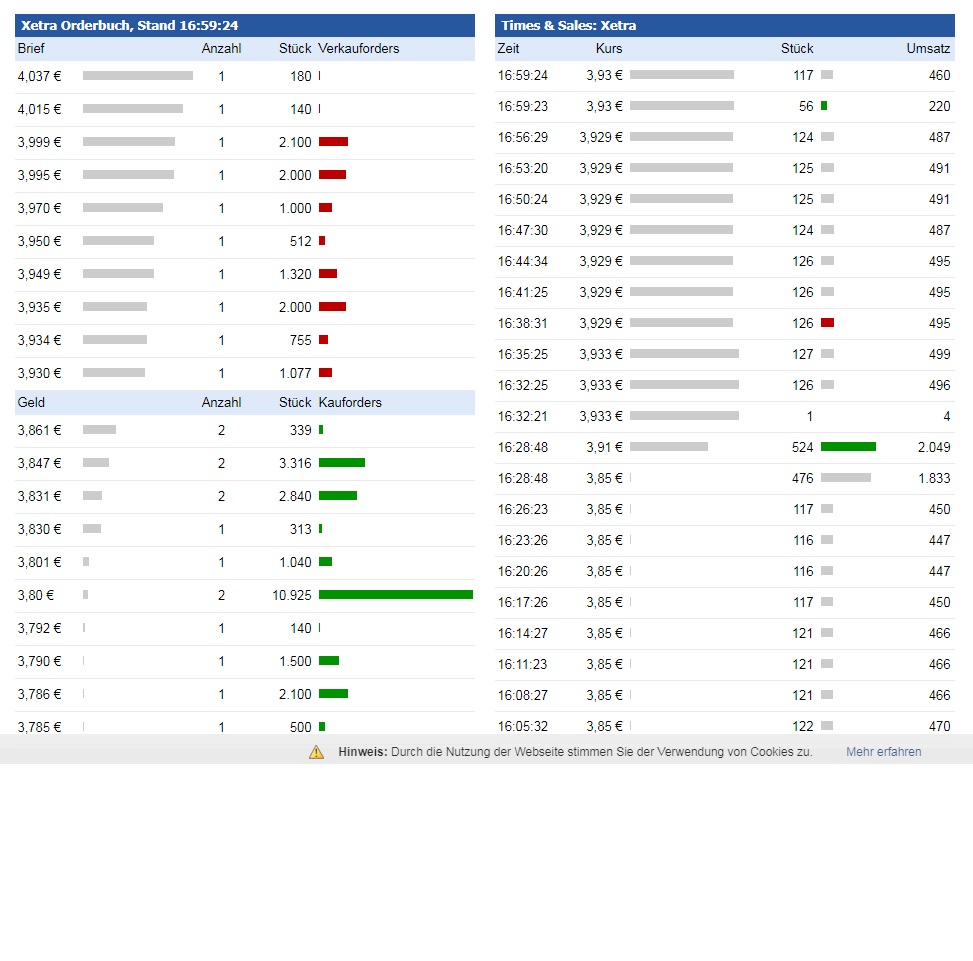Click the 10.925 buy quantity

pyautogui.click(x=292, y=595)
